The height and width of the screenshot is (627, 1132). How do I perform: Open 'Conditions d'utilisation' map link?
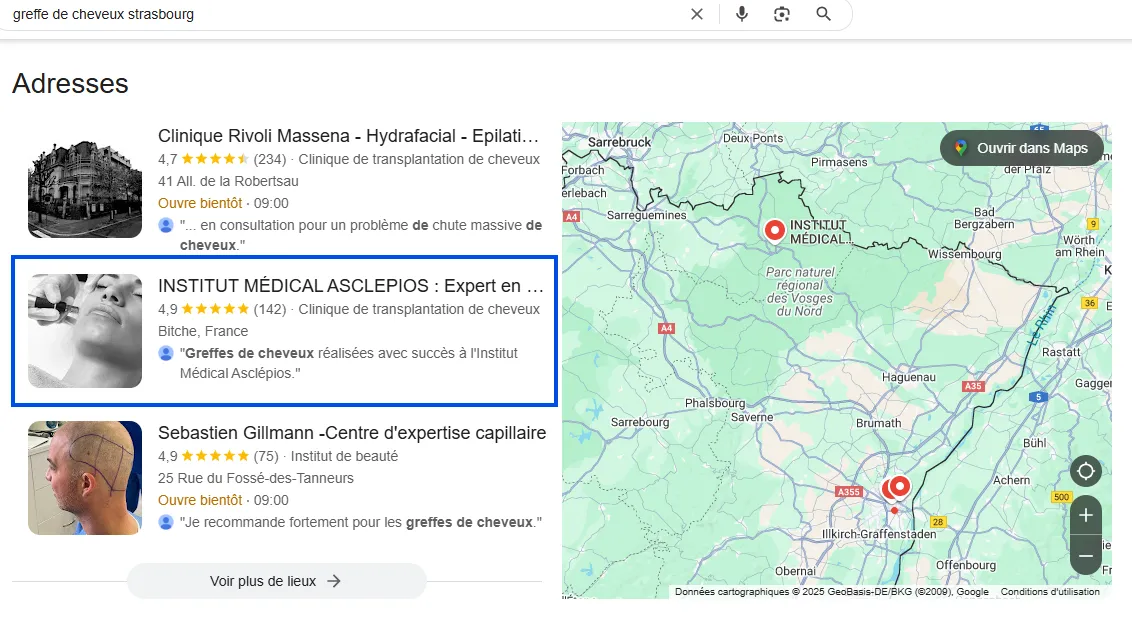tap(1050, 592)
